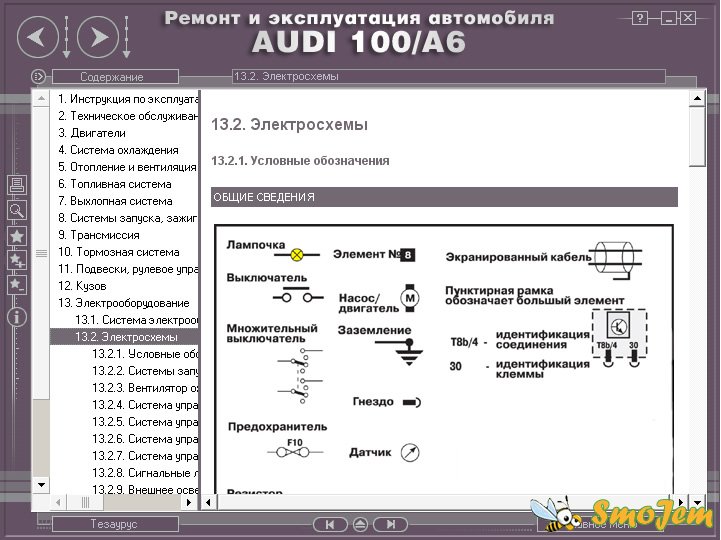The width and height of the screenshot is (721, 540).
Task: Open chapter '7. Выхлопная система'
Action: (115, 201)
